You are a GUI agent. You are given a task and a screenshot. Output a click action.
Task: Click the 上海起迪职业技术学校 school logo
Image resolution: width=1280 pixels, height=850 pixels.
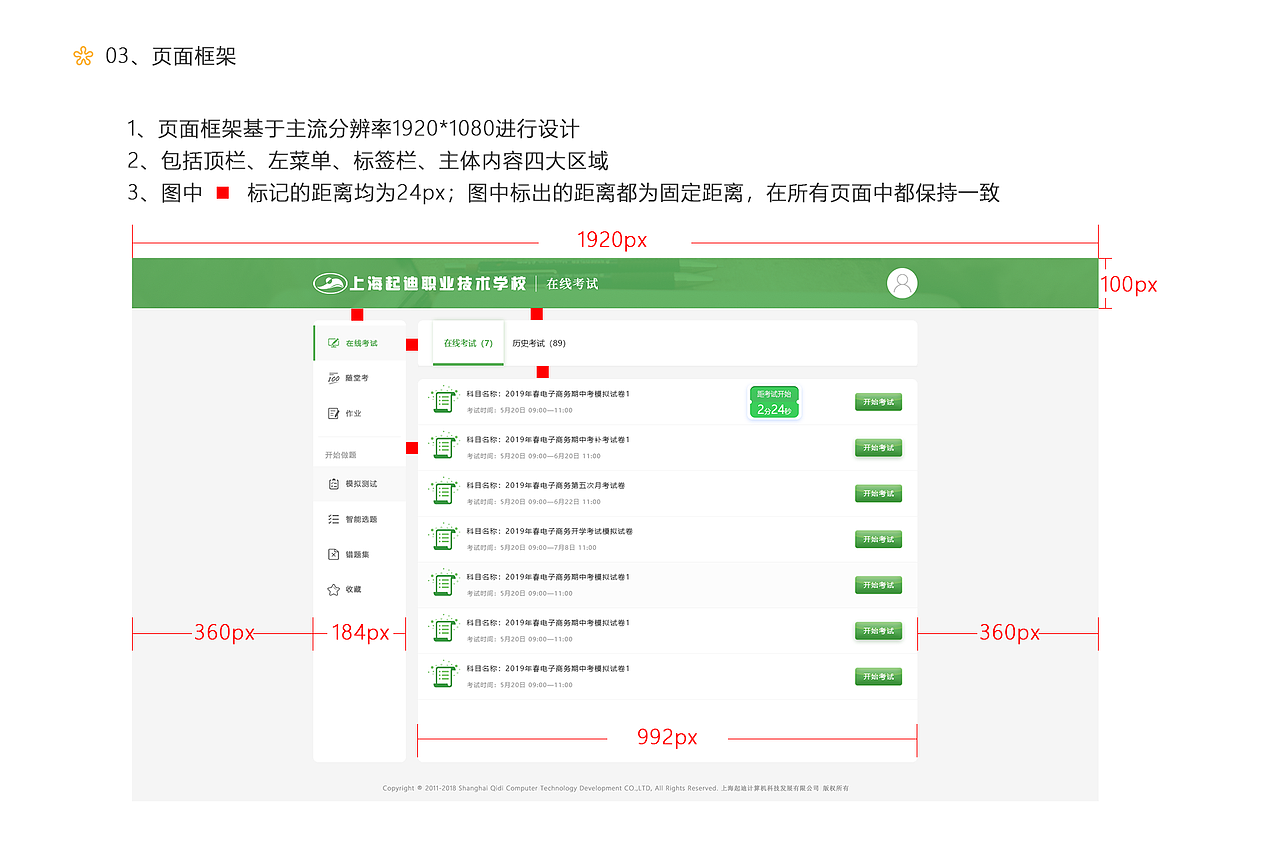click(x=420, y=283)
